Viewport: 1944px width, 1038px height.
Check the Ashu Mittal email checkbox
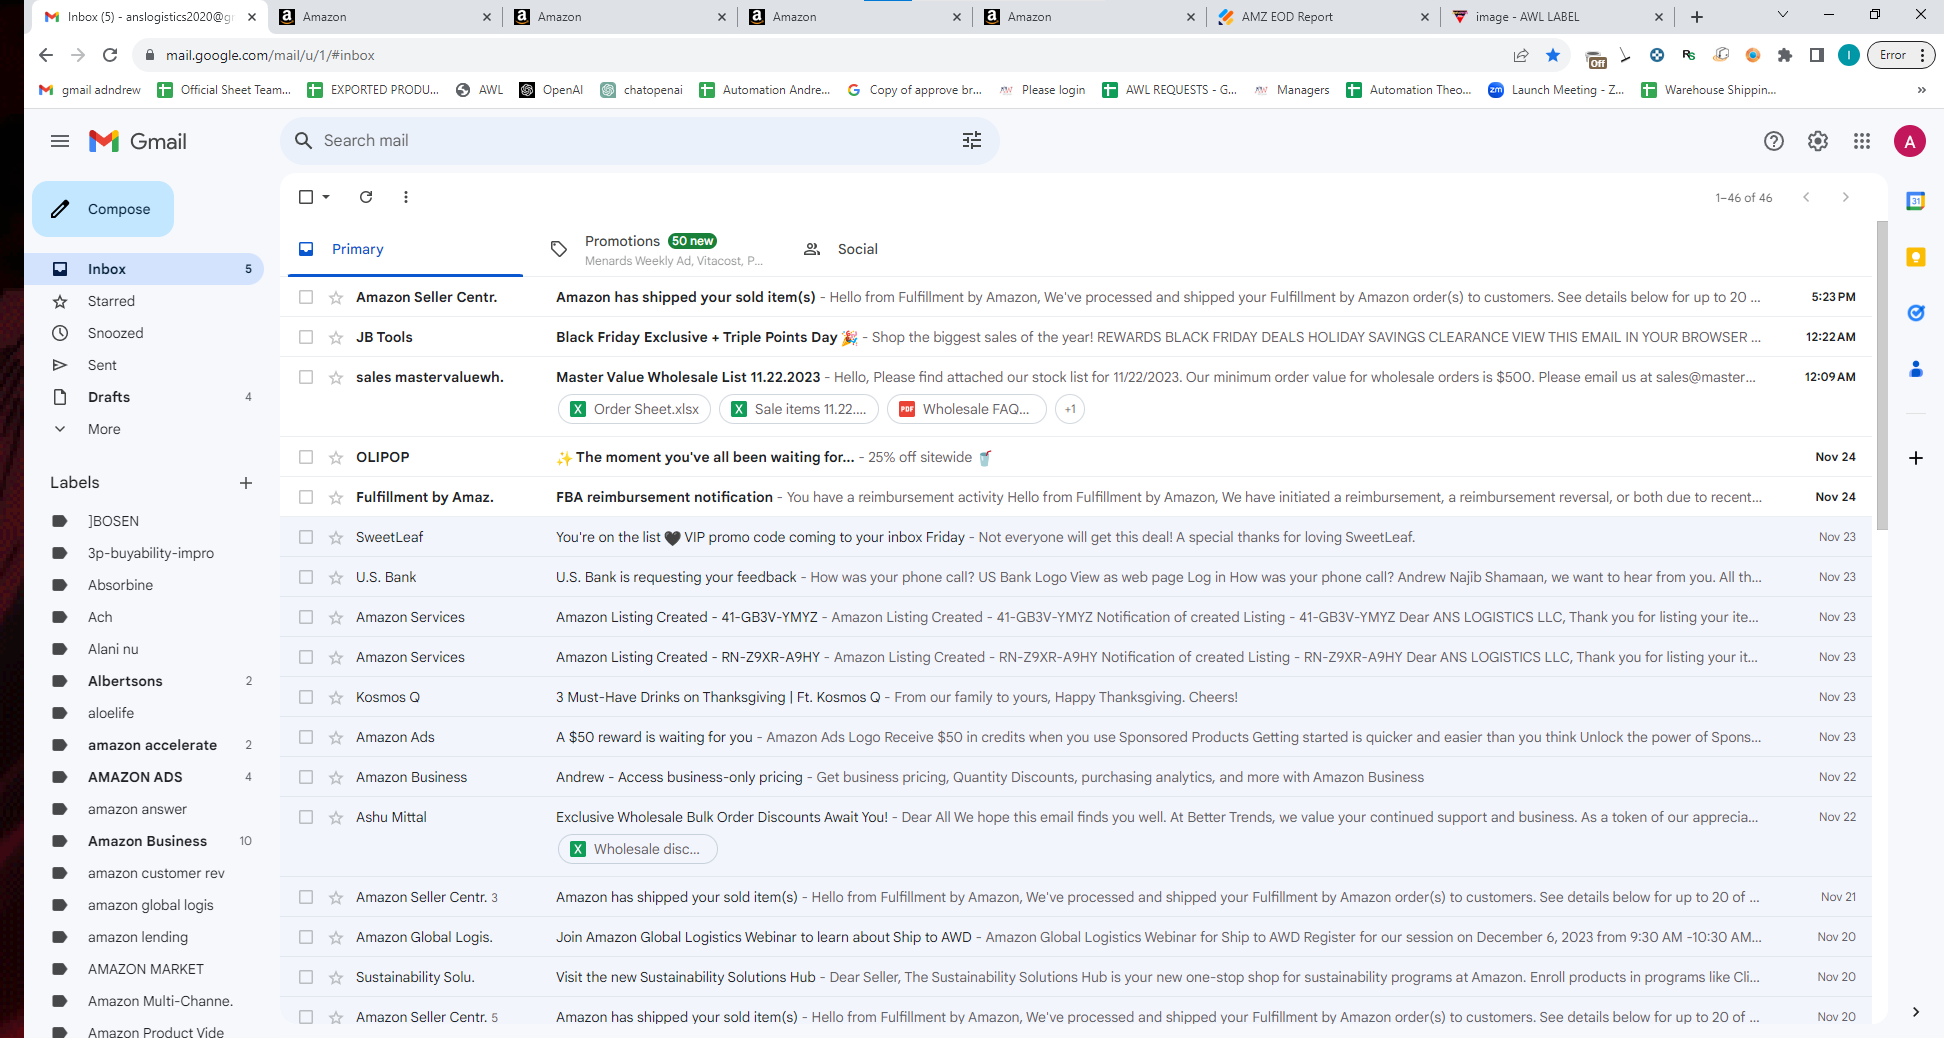306,817
